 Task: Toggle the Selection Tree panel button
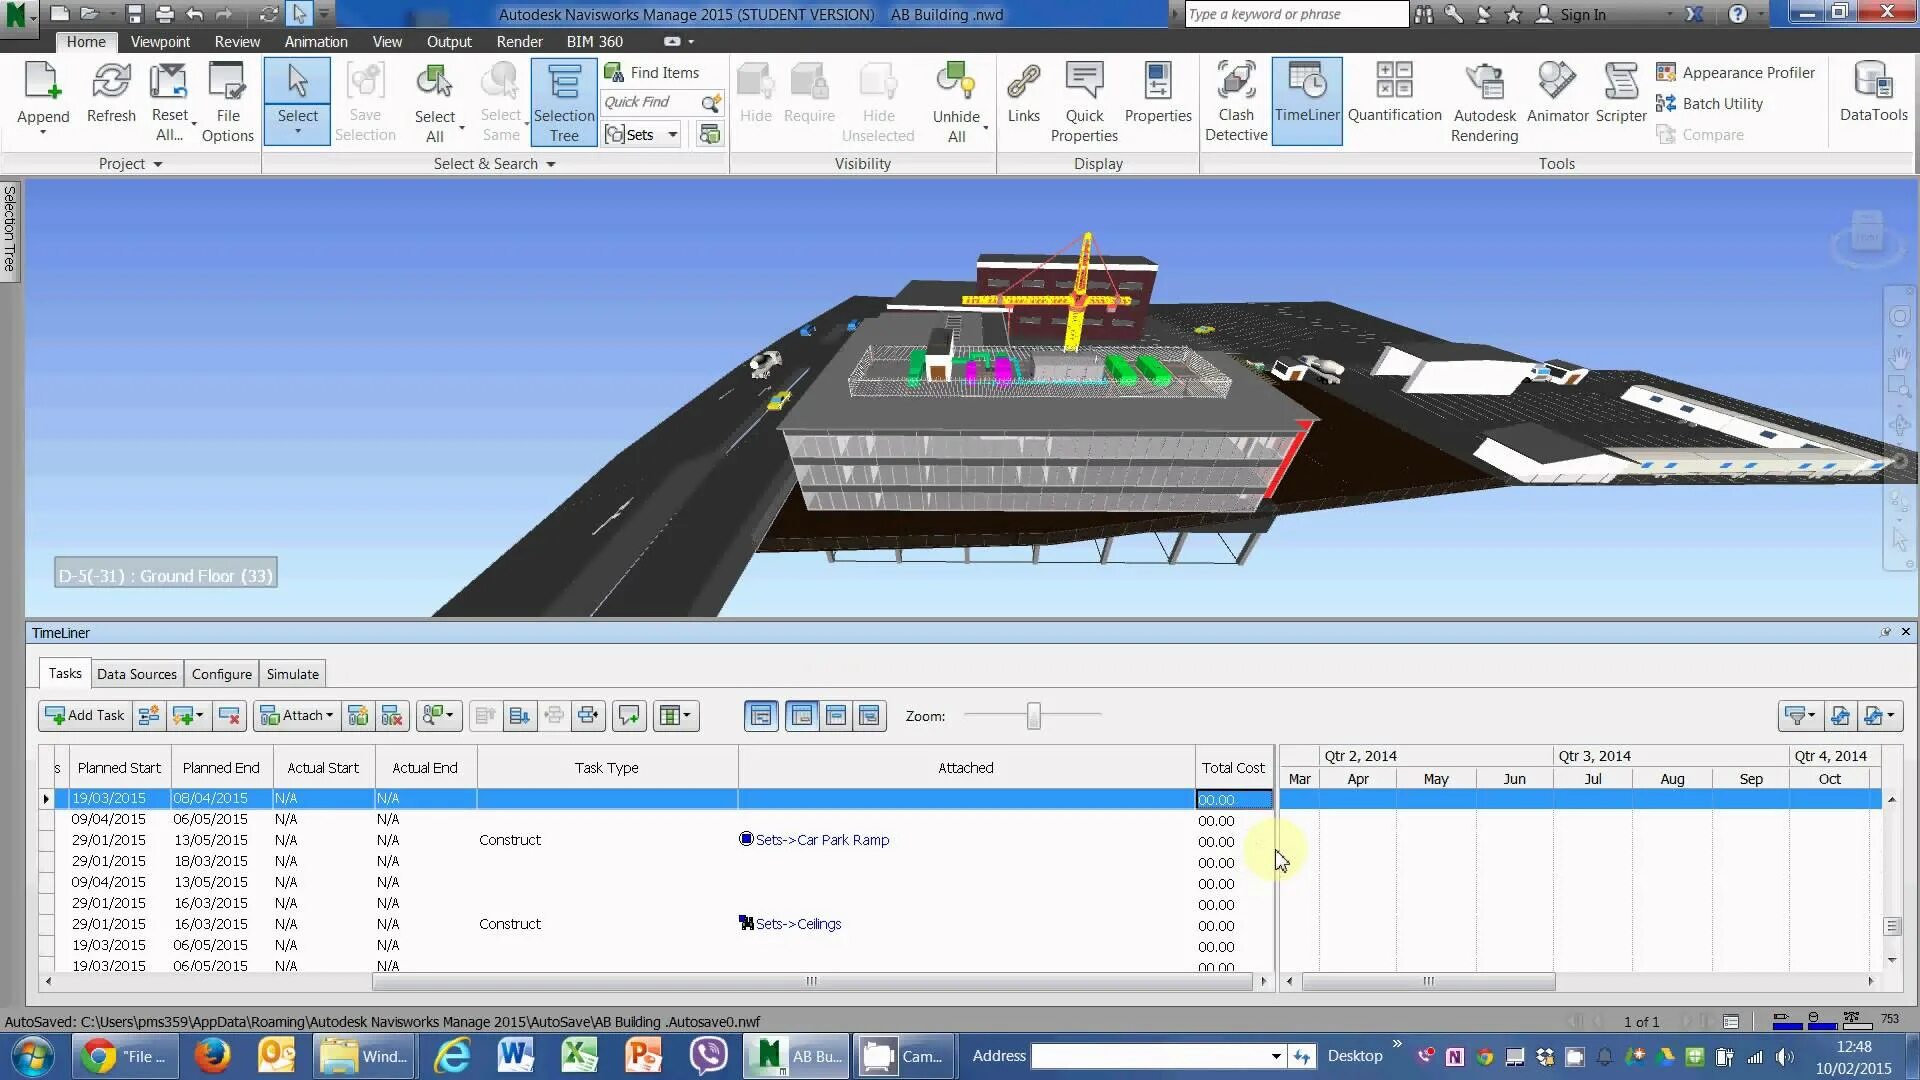coord(564,102)
